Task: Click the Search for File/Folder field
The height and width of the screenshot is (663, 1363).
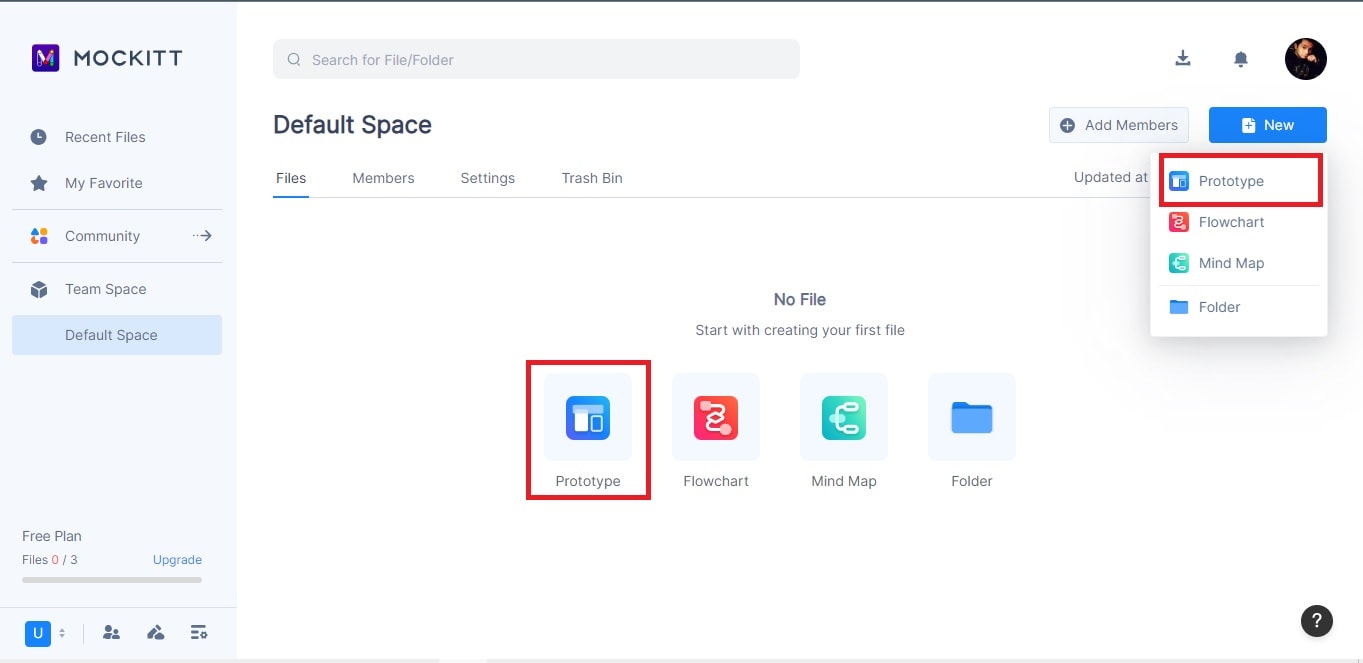Action: click(536, 60)
